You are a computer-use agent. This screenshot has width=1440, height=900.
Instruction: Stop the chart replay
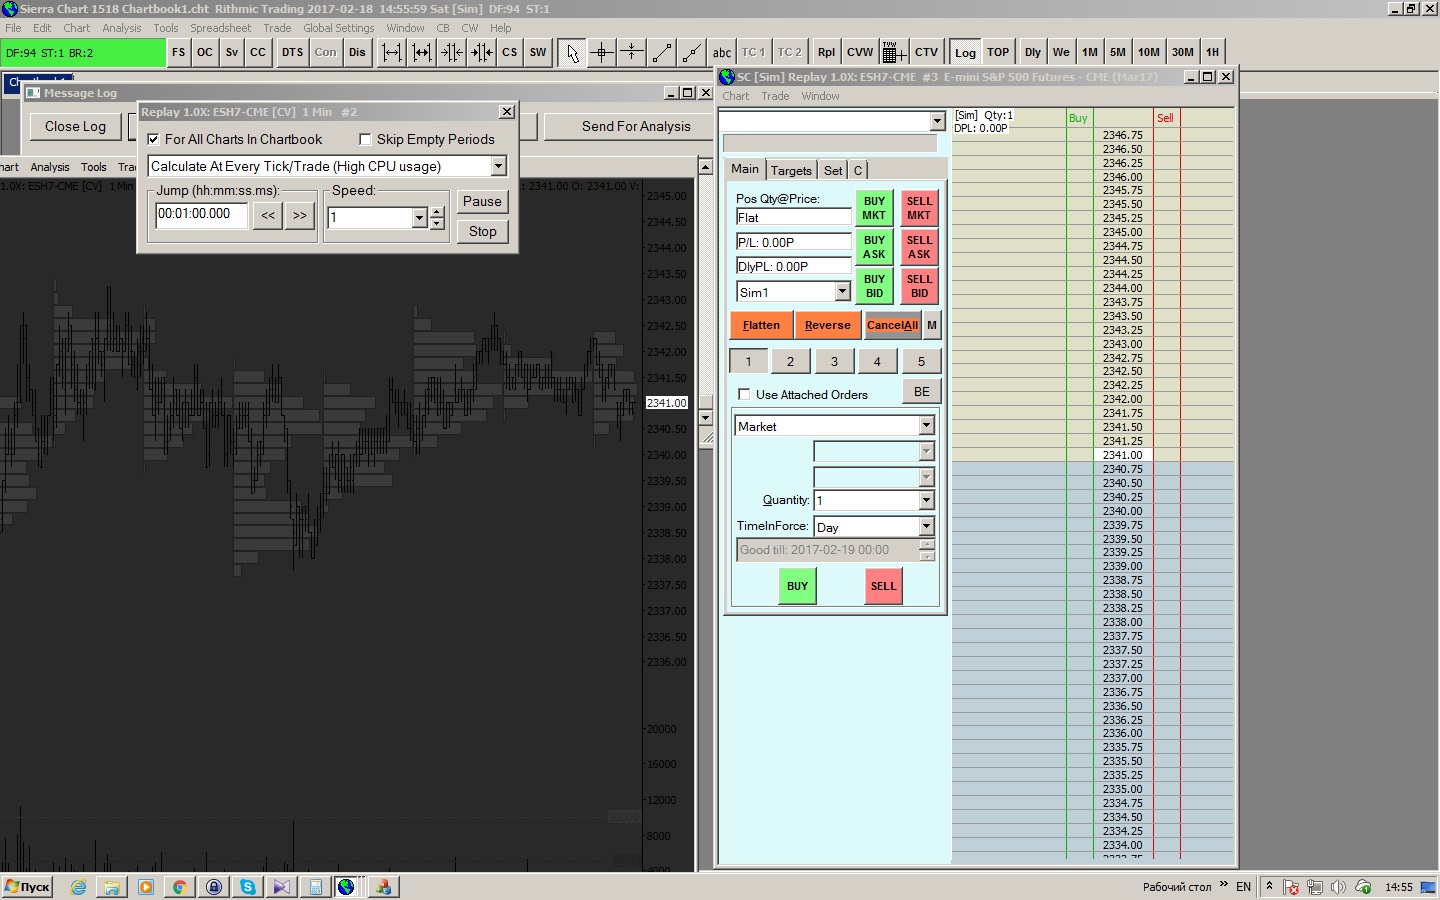[482, 231]
